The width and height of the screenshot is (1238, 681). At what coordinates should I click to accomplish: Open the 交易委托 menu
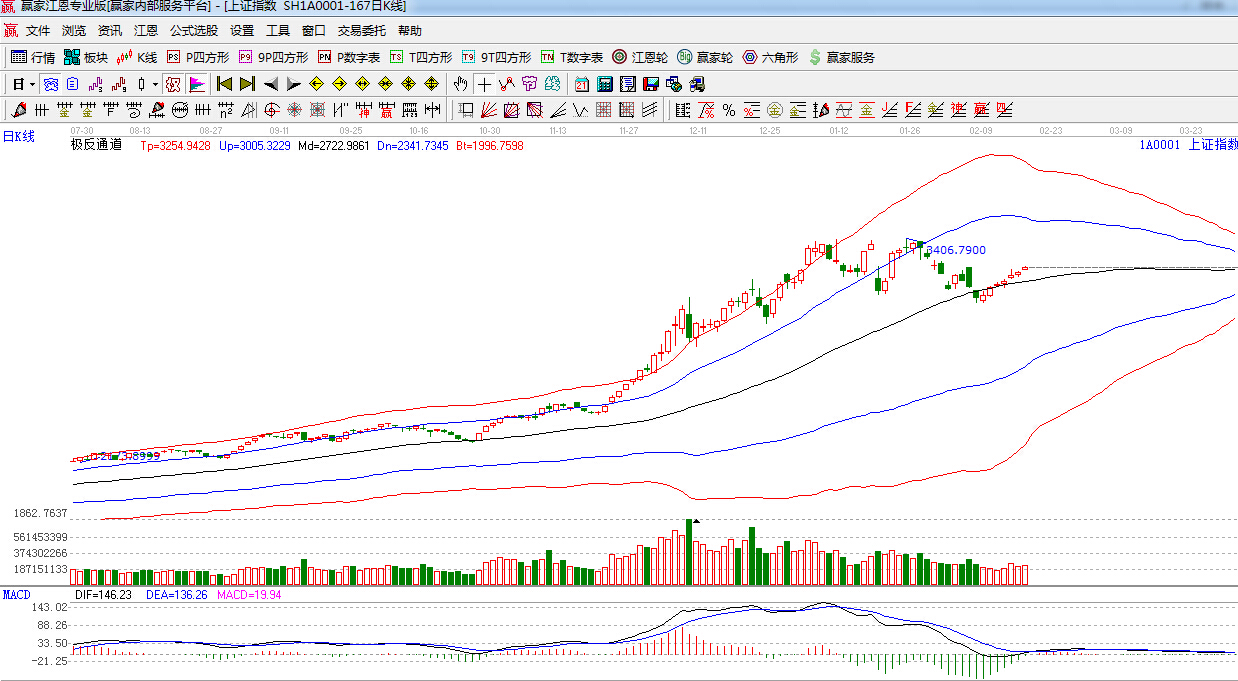[x=361, y=31]
